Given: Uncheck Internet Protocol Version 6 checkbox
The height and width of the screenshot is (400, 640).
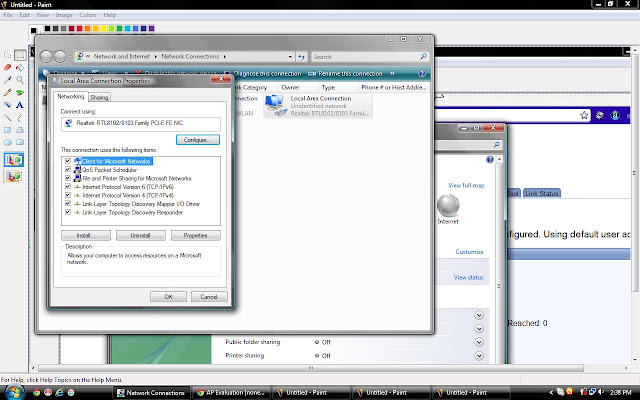Looking at the screenshot, I should [68, 187].
